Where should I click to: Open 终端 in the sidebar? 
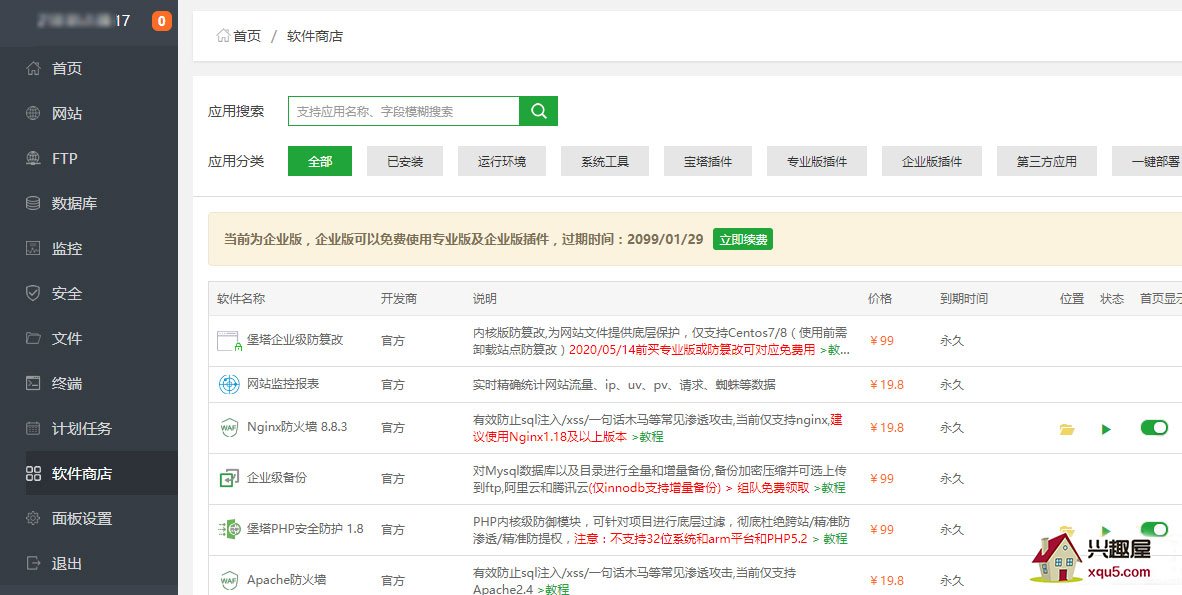tap(89, 383)
